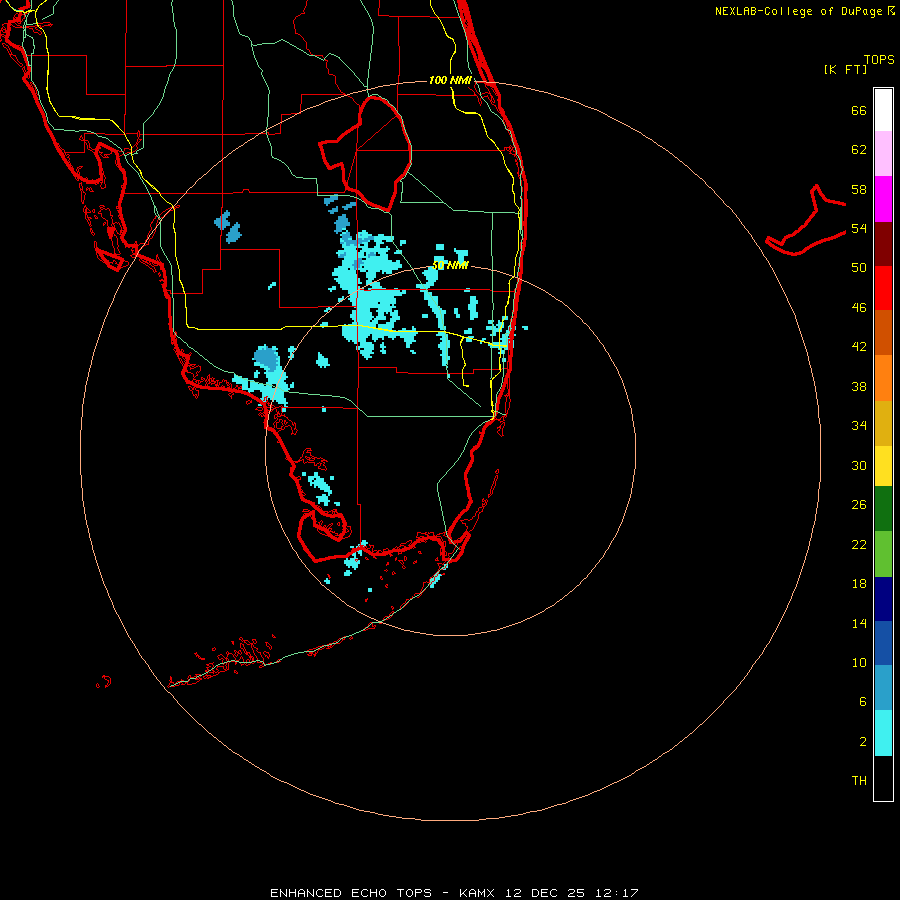The width and height of the screenshot is (900, 900).
Task: Click the TOPS legend title
Action: 879,59
